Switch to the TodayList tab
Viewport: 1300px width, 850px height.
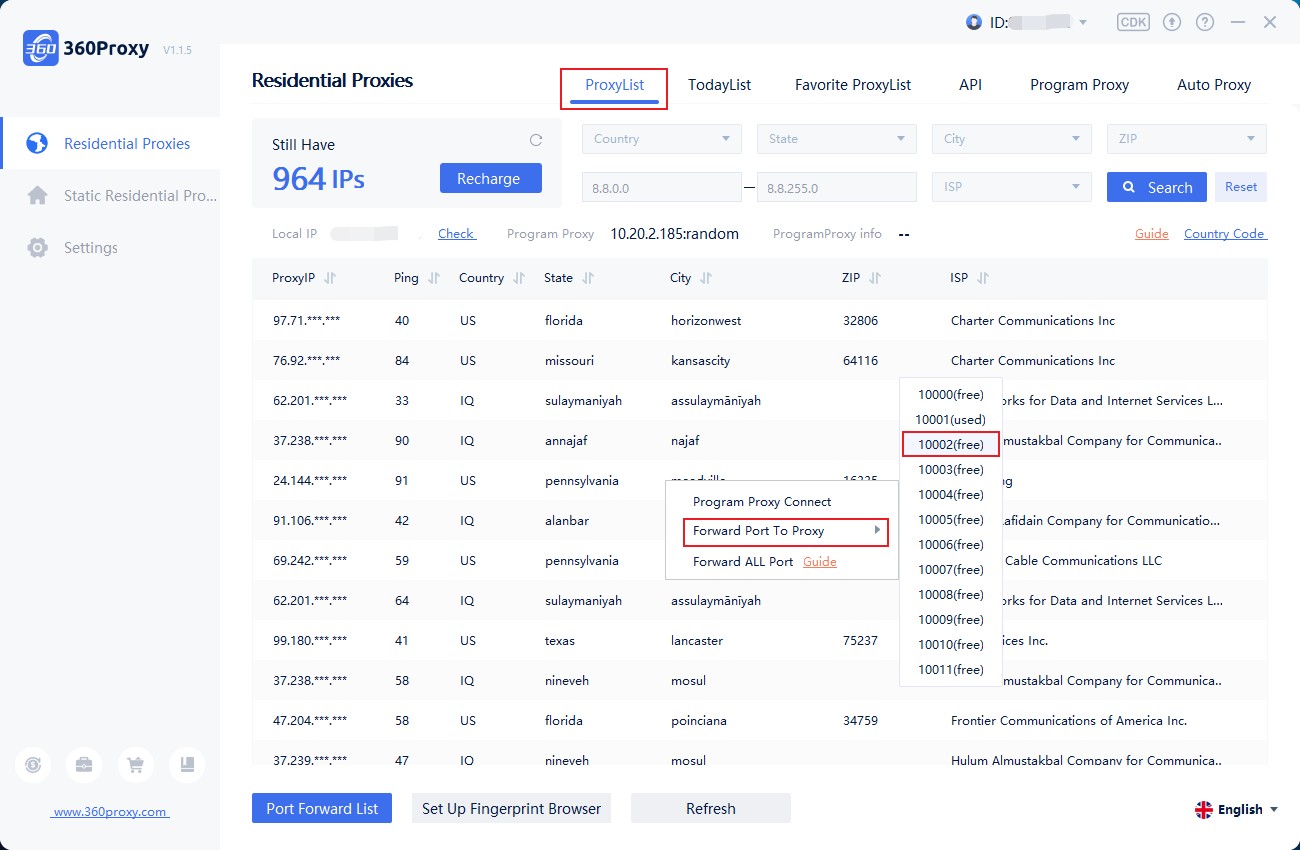[719, 85]
